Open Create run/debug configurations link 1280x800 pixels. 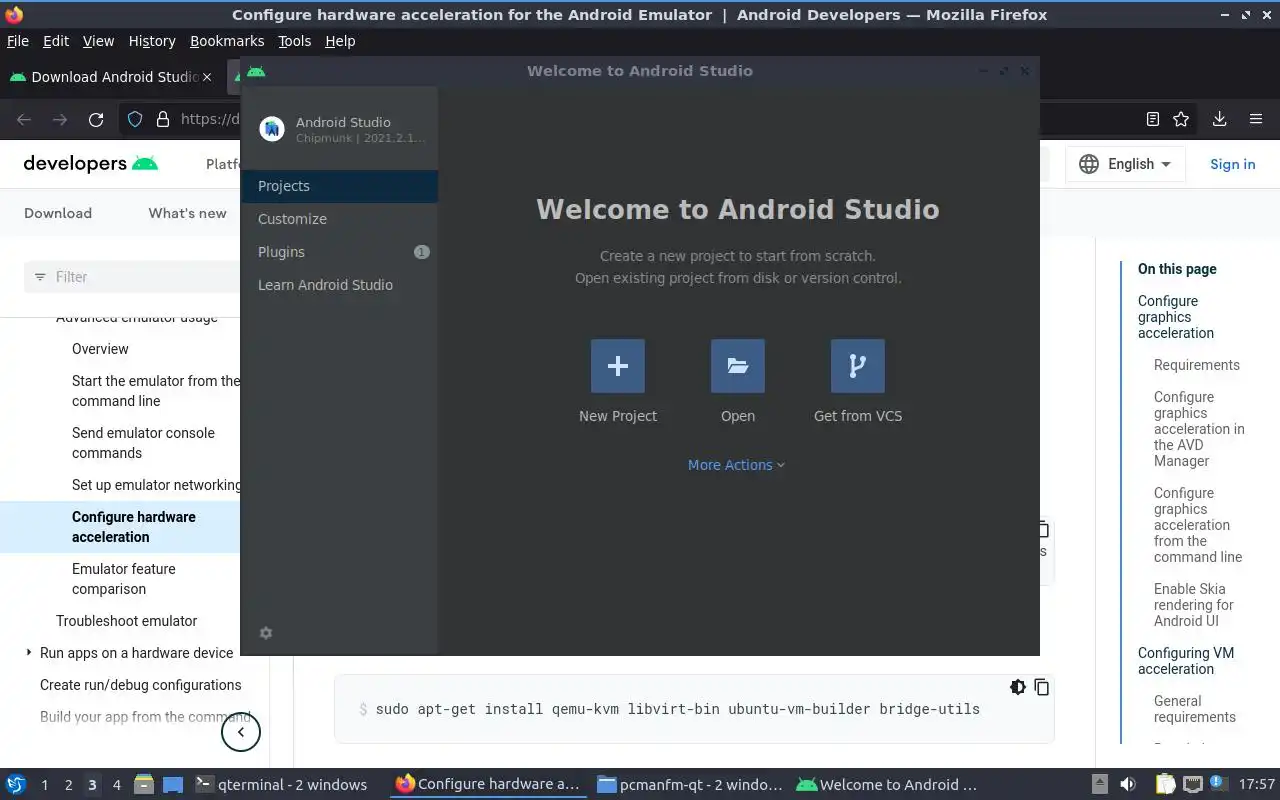point(141,685)
